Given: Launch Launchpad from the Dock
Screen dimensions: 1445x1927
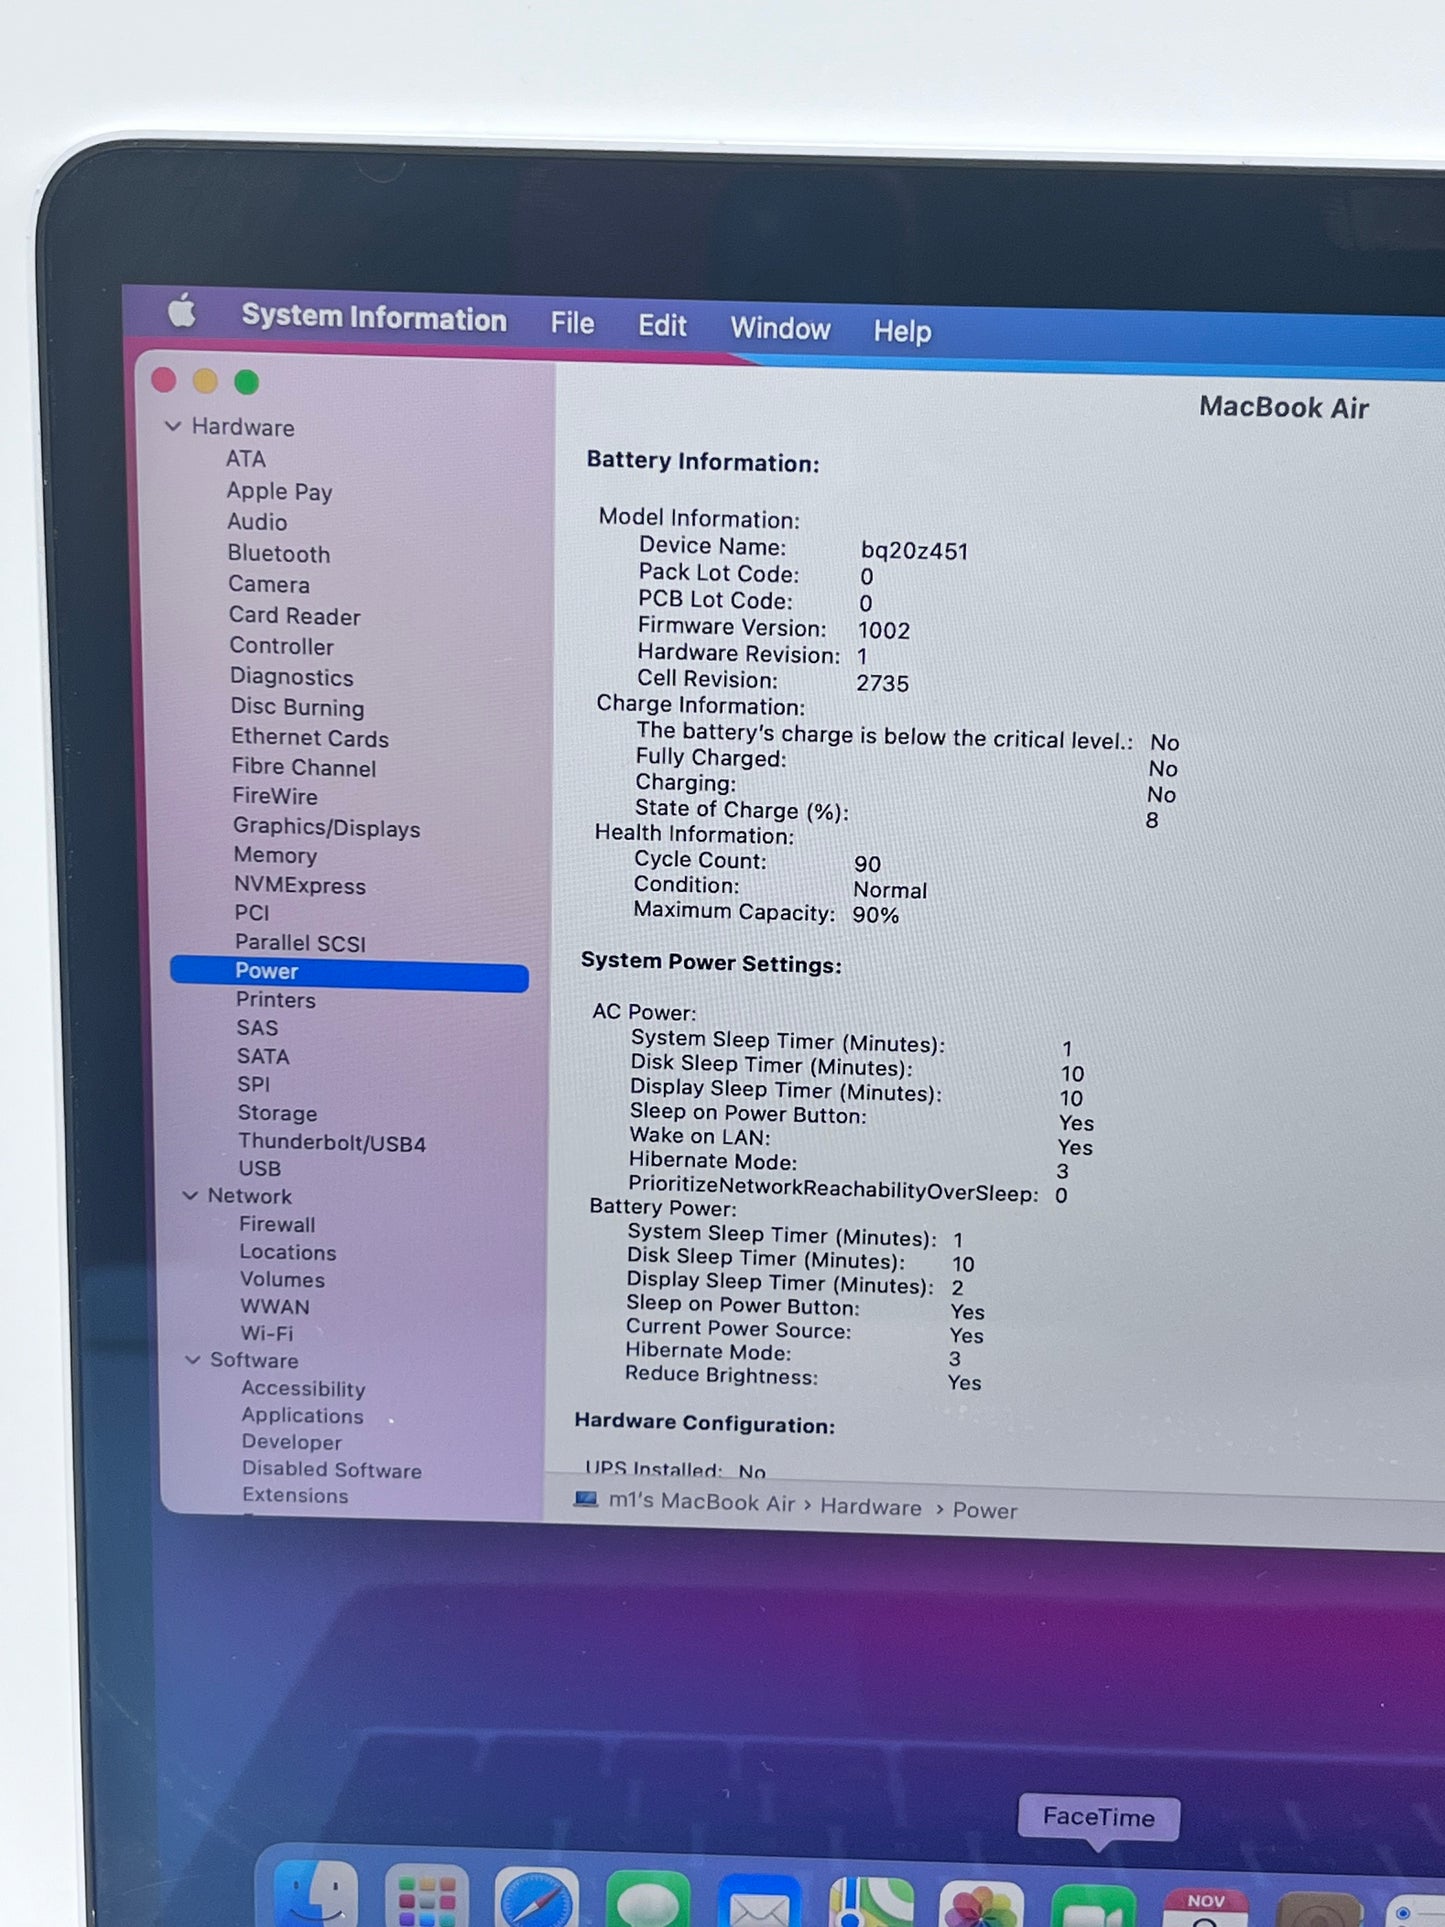Looking at the screenshot, I should 427,1896.
